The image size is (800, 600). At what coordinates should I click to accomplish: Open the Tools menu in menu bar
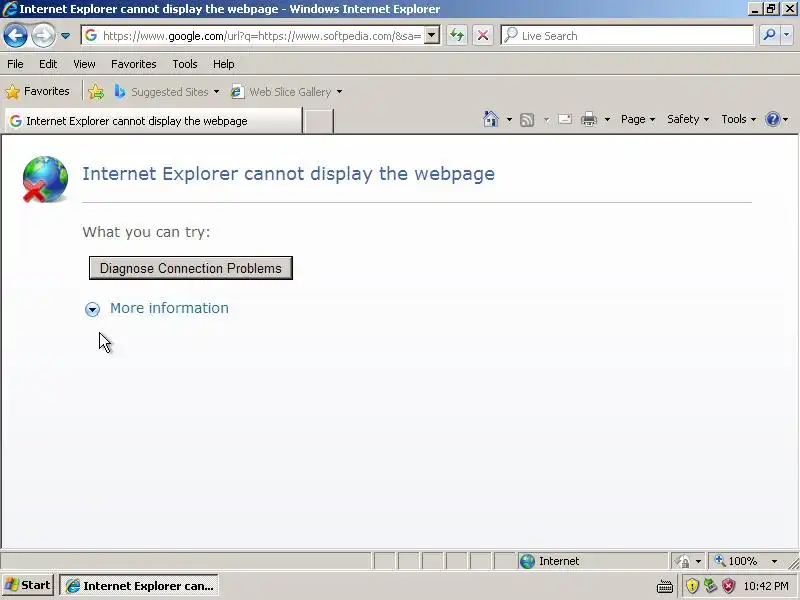pyautogui.click(x=185, y=64)
